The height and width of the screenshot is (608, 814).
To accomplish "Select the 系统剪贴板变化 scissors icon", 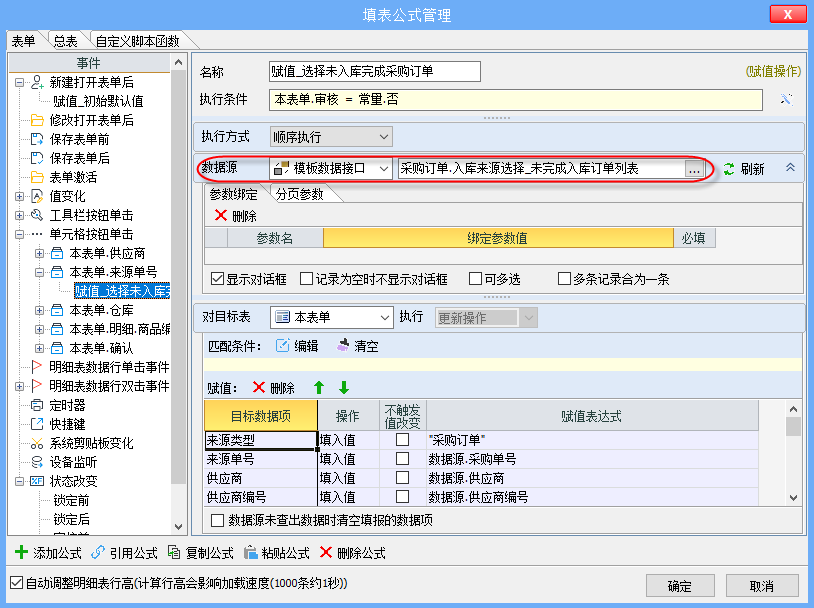I will (37, 443).
